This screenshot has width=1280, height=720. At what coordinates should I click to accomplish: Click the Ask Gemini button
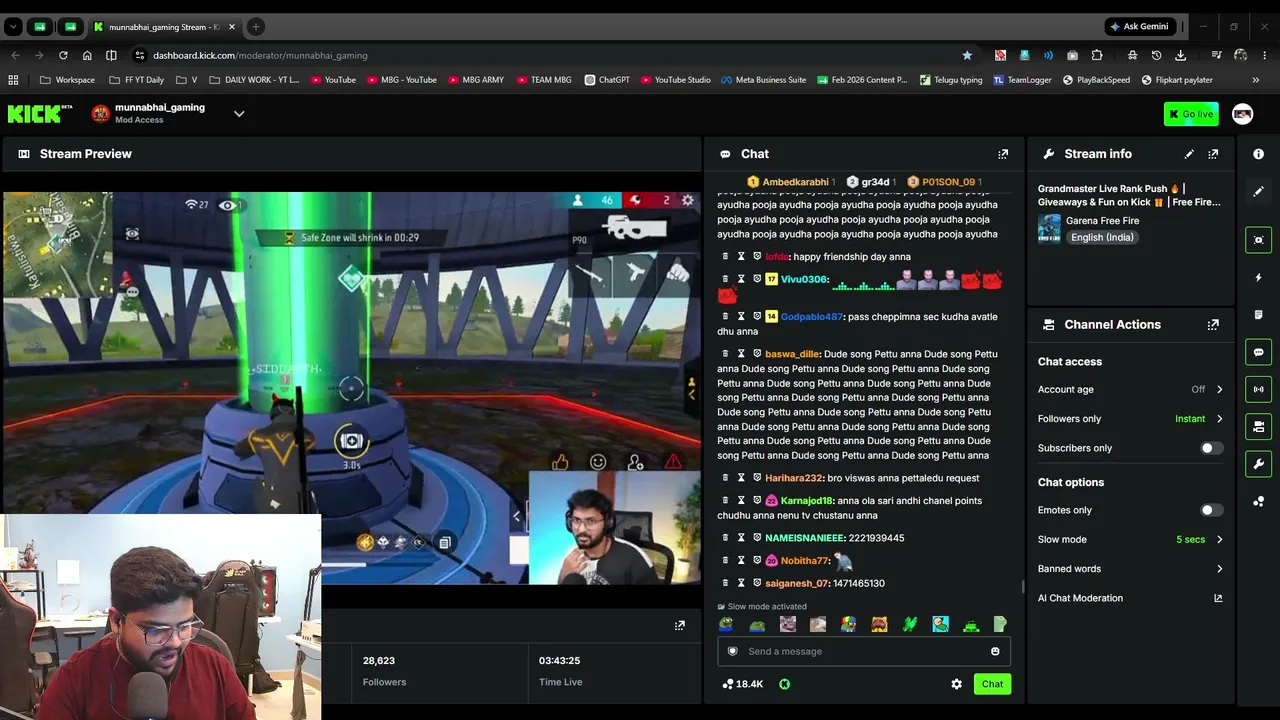point(1138,27)
